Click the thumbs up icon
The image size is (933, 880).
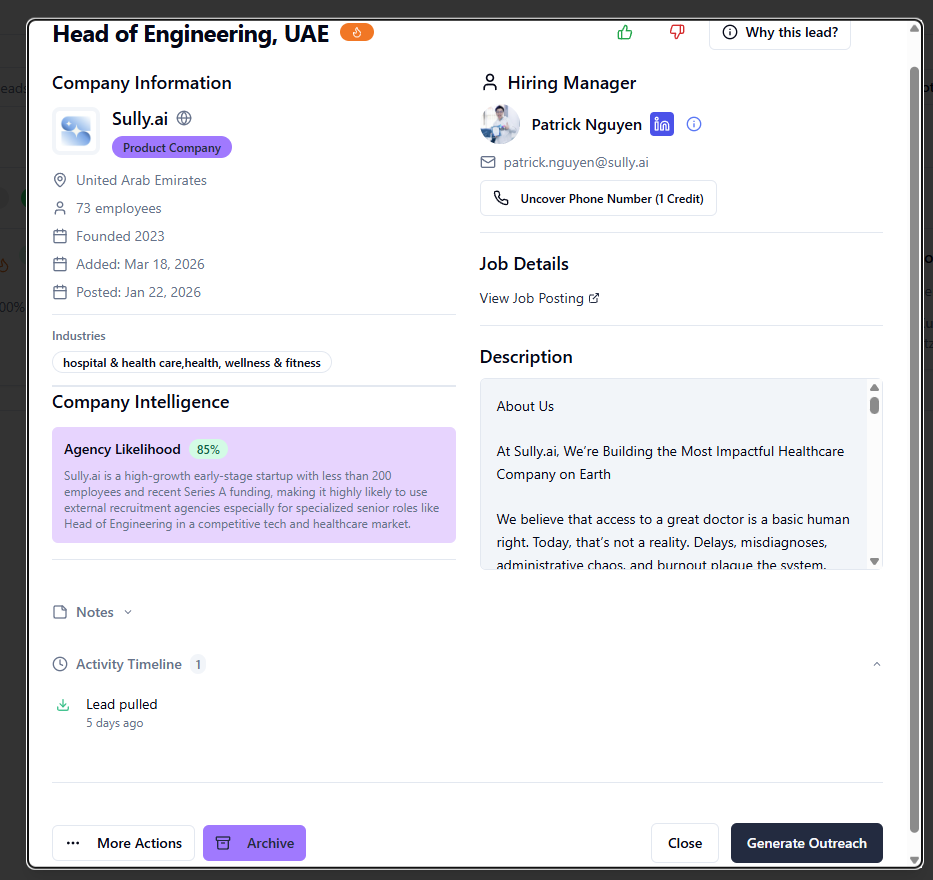[x=625, y=32]
